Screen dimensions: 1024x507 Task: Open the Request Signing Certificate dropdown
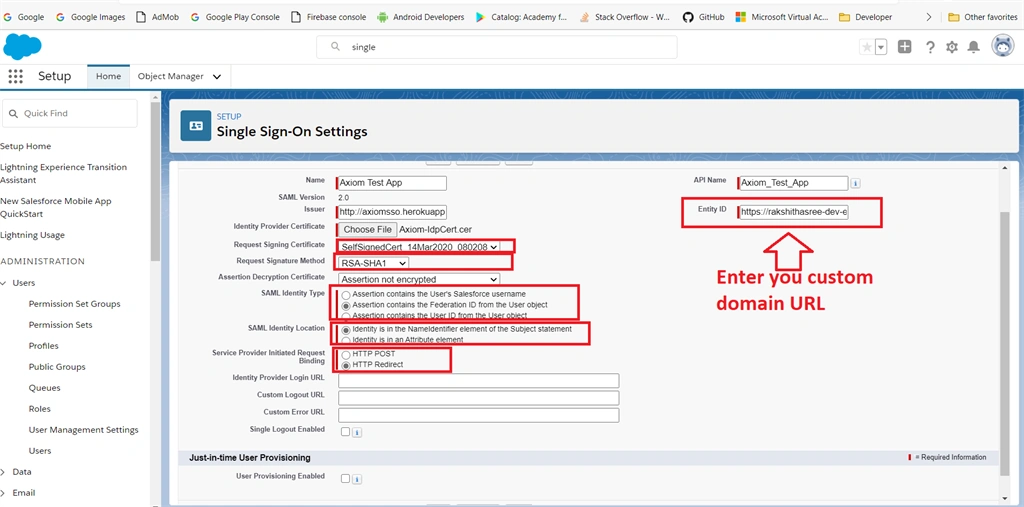419,247
